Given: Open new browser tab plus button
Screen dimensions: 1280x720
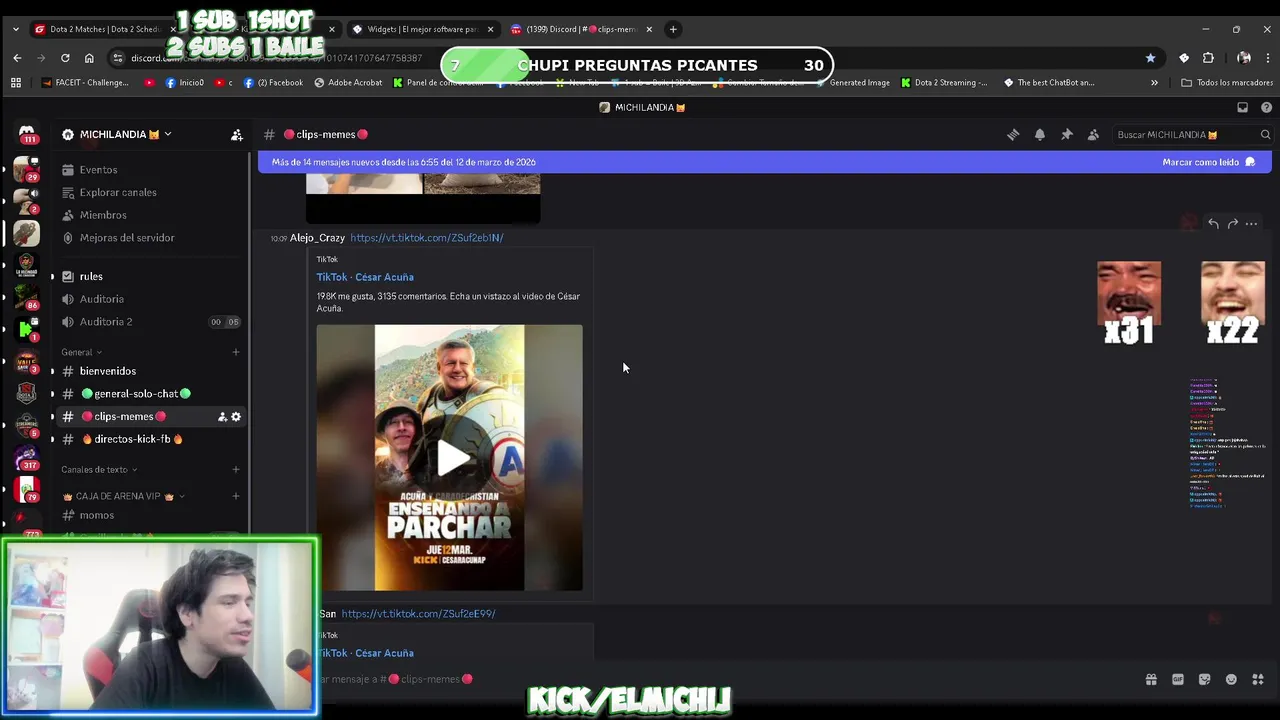Looking at the screenshot, I should click(x=673, y=29).
